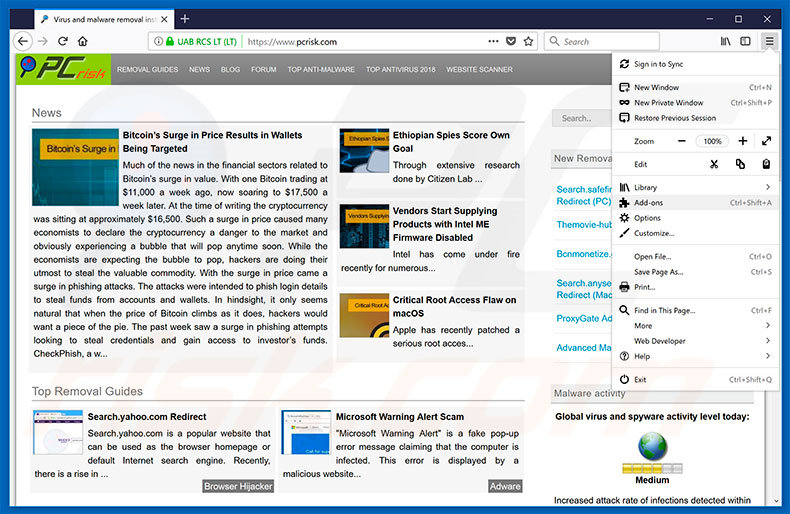This screenshot has width=790, height=514.
Task: Go to the Home page icon
Action: tap(83, 41)
